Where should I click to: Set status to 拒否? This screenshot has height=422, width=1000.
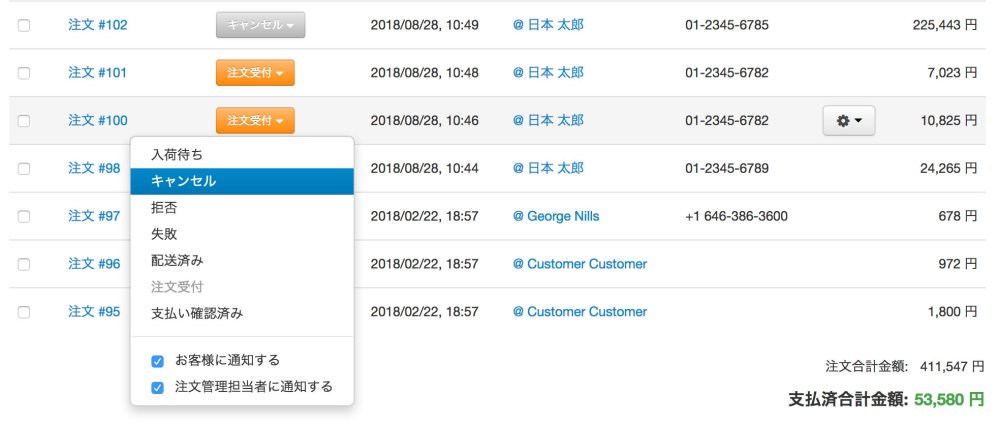click(x=164, y=208)
